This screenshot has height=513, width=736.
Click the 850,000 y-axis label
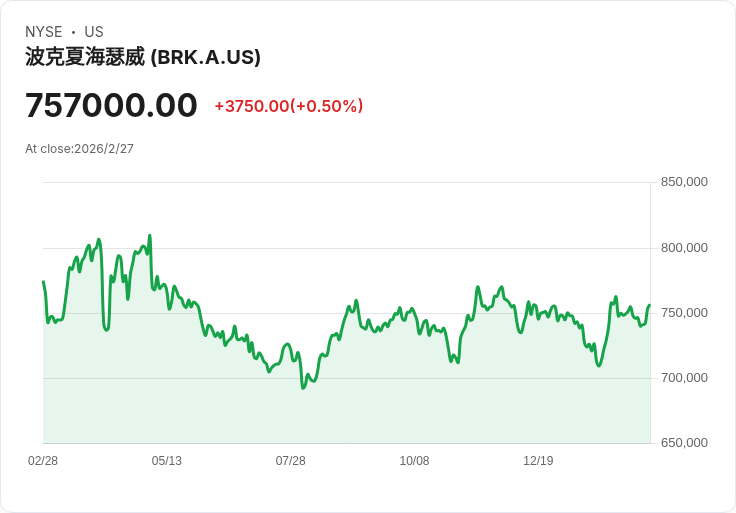684,182
